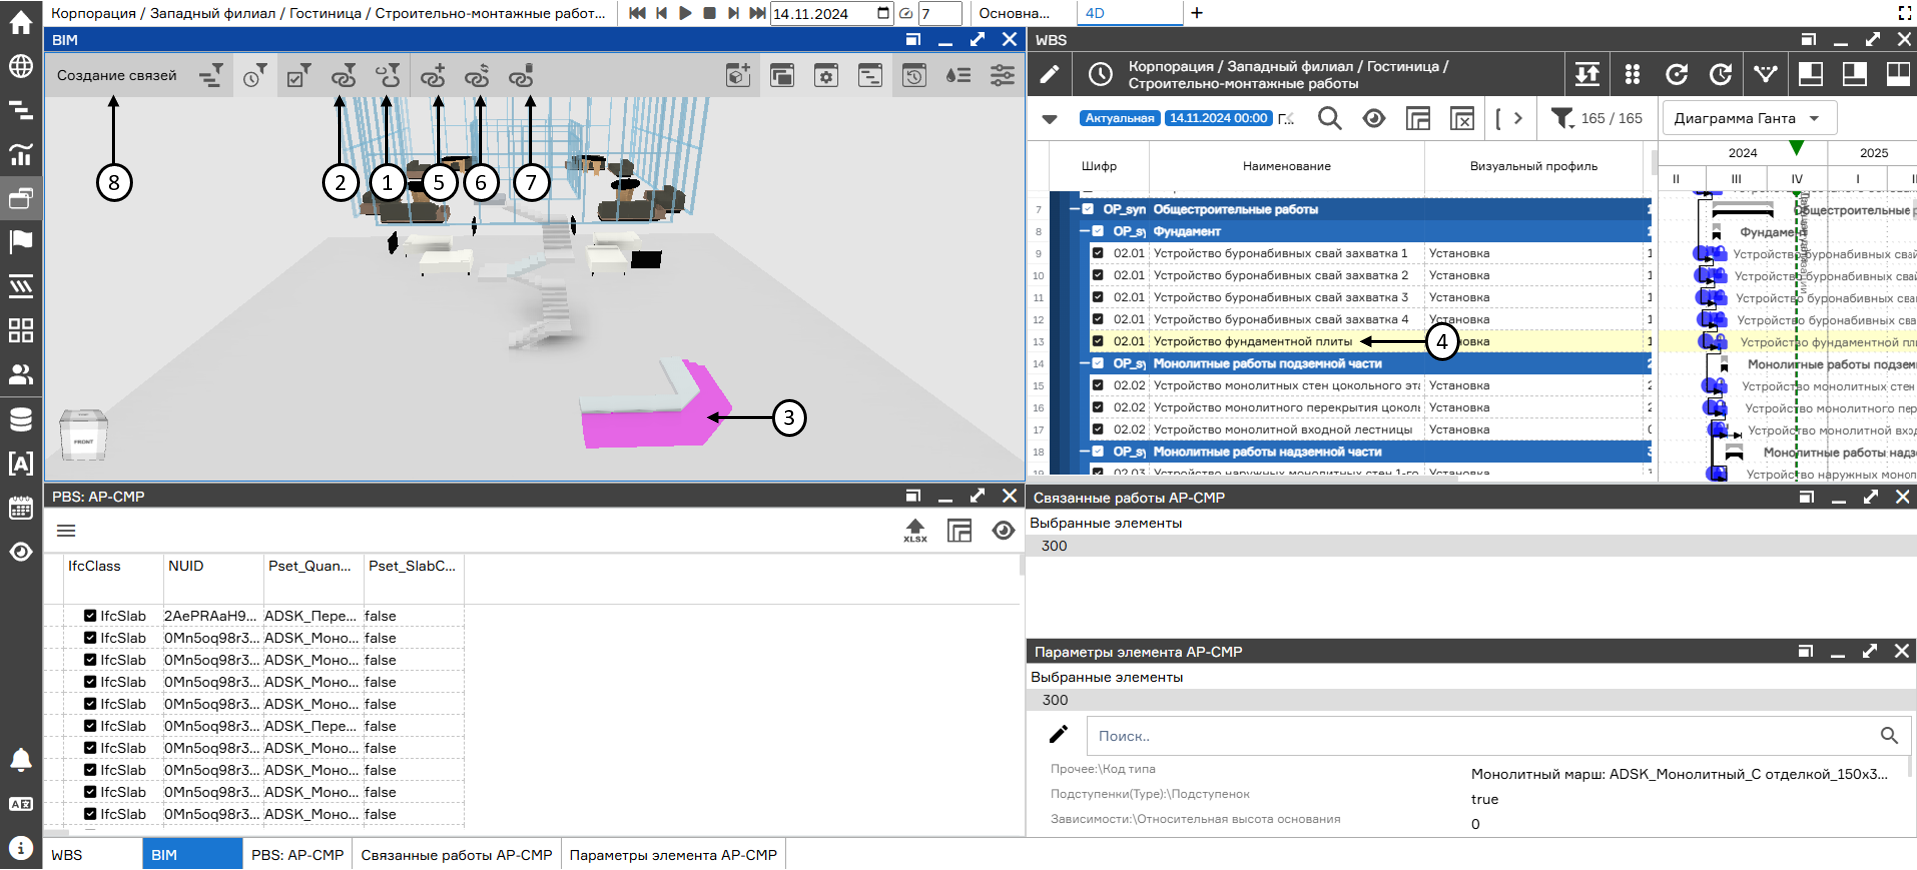Viewport: 1917px width, 870px height.
Task: Click the flag icon in left sidebar
Action: (x=21, y=242)
